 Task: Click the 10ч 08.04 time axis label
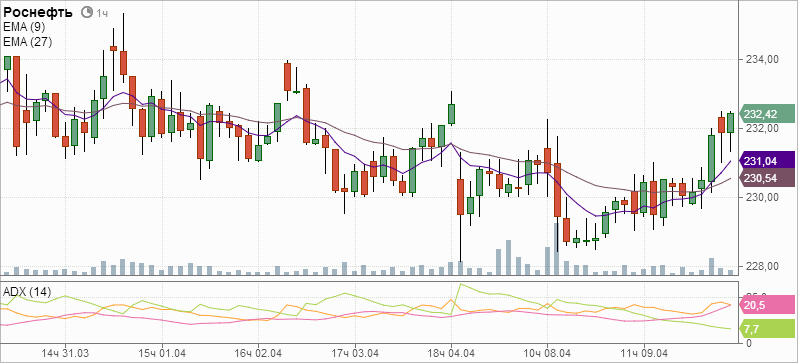[x=547, y=353]
